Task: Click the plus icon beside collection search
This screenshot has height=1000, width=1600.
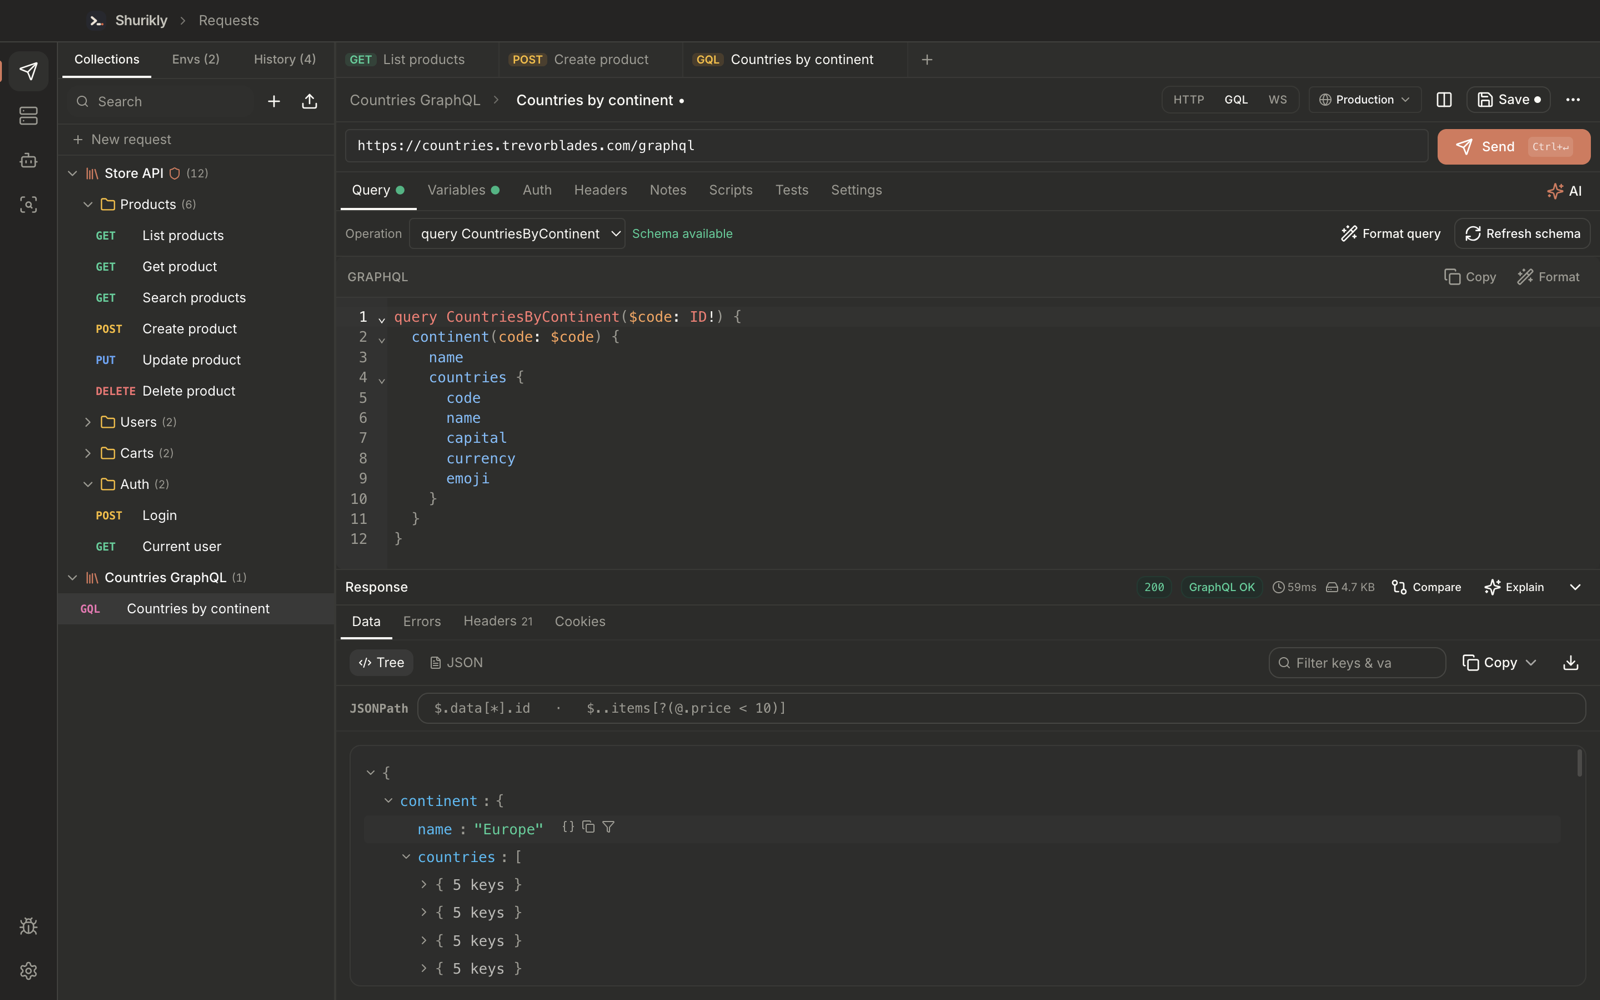Action: click(x=273, y=101)
